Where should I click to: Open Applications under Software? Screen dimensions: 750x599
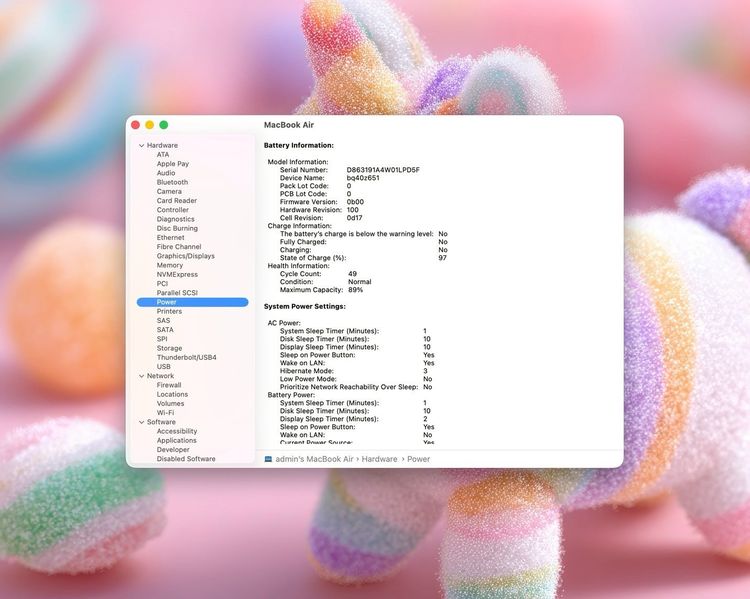176,440
